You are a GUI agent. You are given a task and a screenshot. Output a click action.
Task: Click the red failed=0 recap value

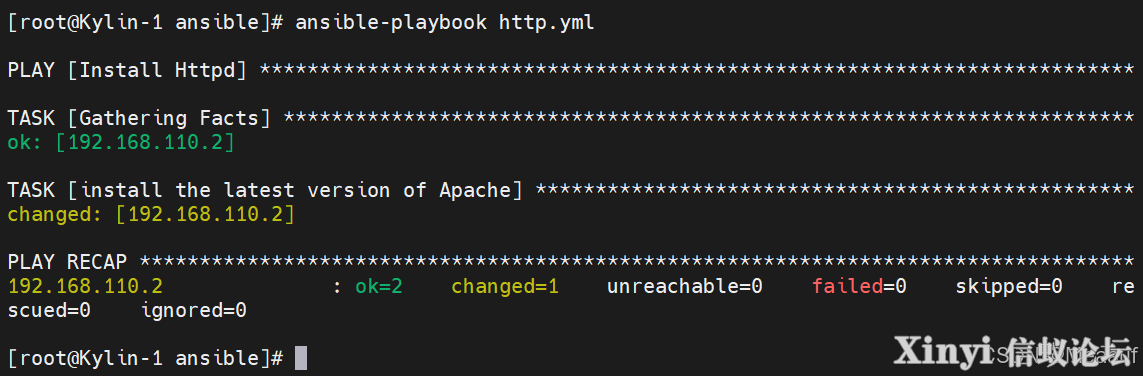pos(859,286)
